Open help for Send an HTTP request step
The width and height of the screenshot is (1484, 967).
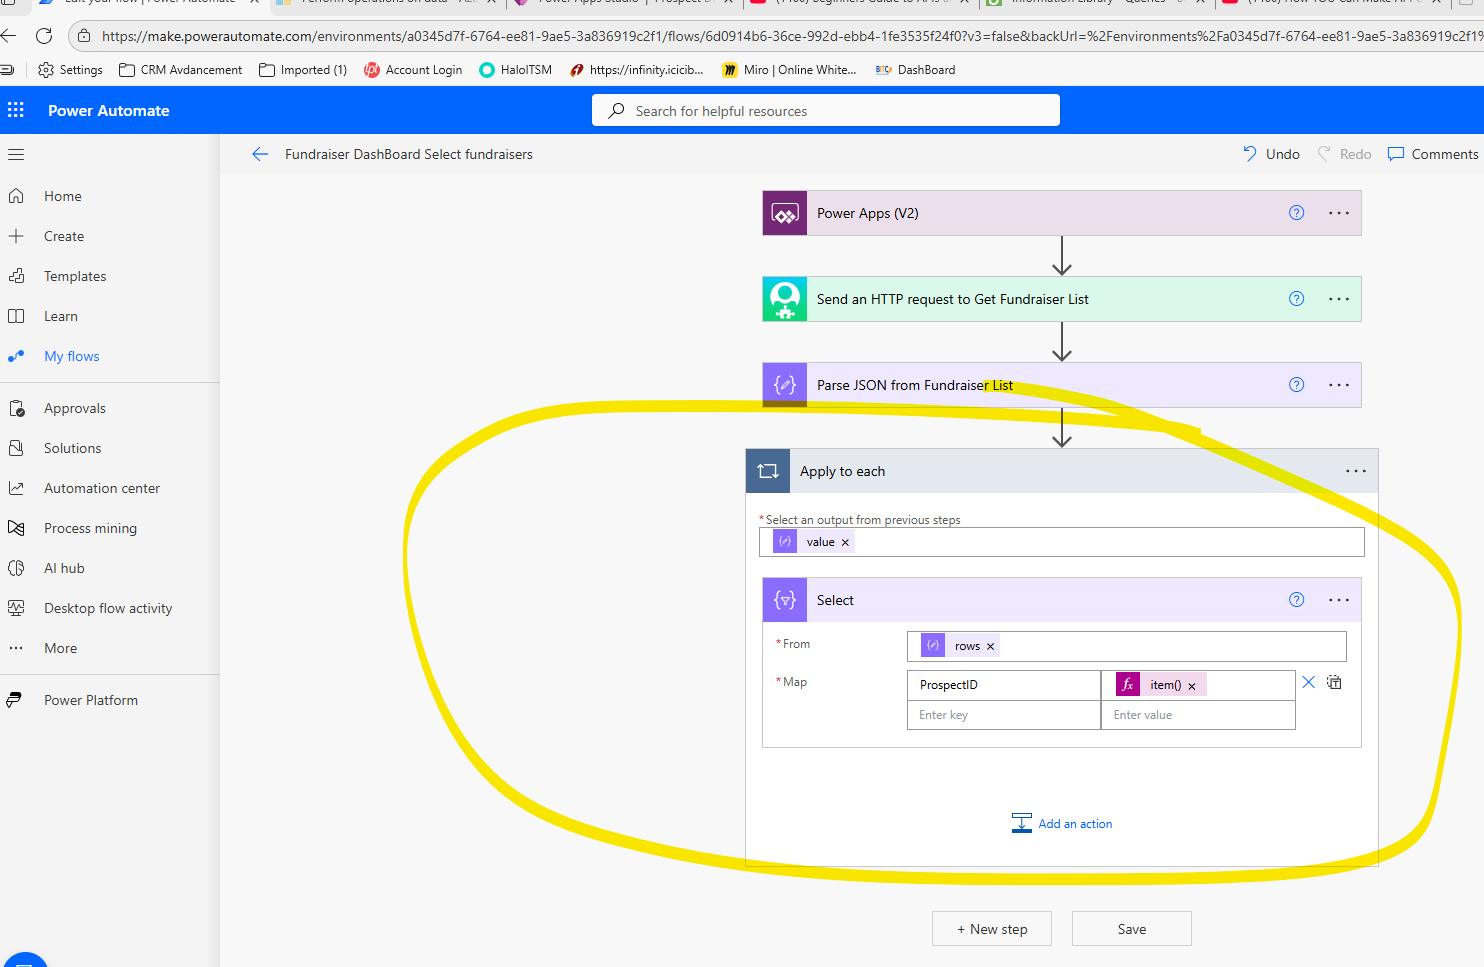point(1297,299)
